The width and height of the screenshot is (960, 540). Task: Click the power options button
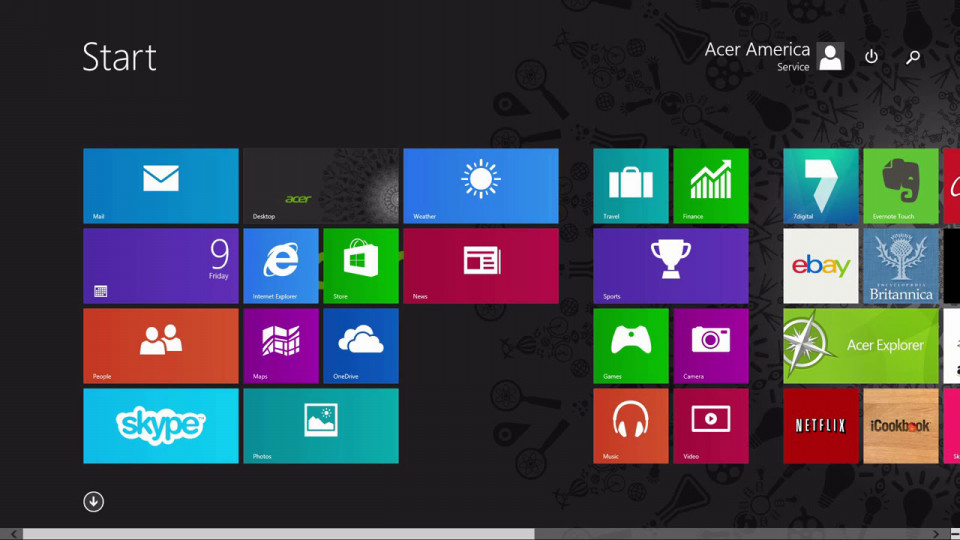tap(871, 57)
